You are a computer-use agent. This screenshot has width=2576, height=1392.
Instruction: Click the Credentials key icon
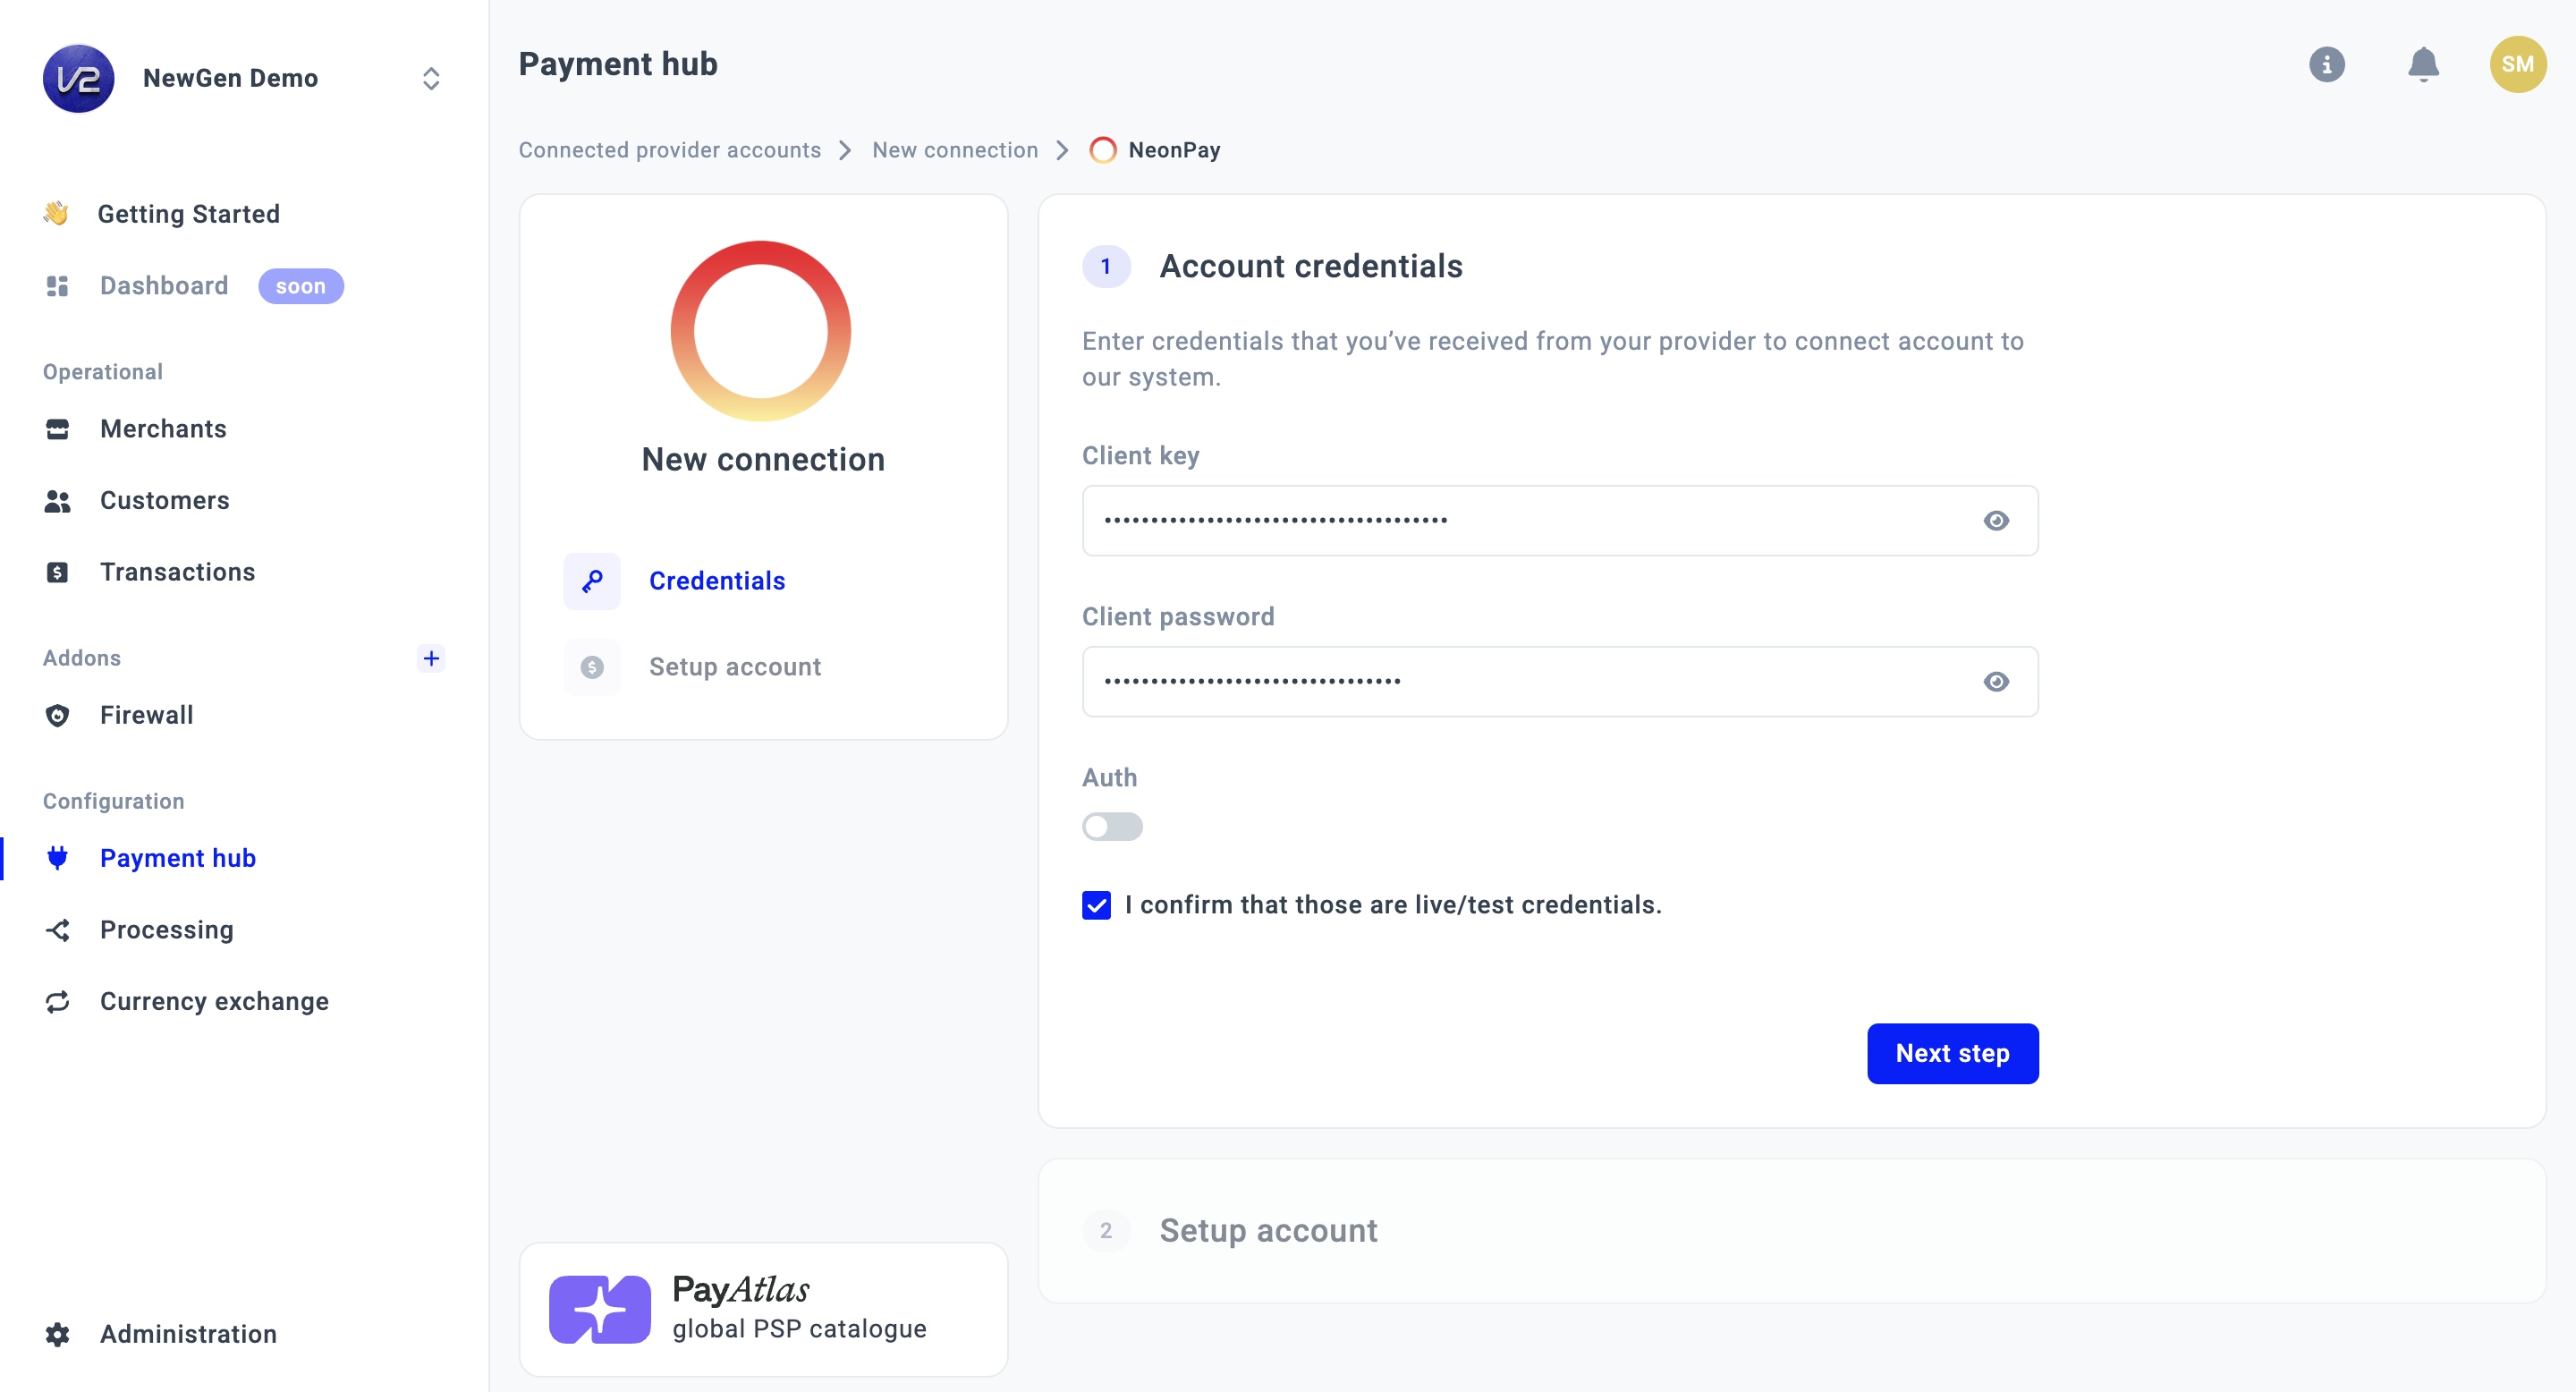coord(592,581)
